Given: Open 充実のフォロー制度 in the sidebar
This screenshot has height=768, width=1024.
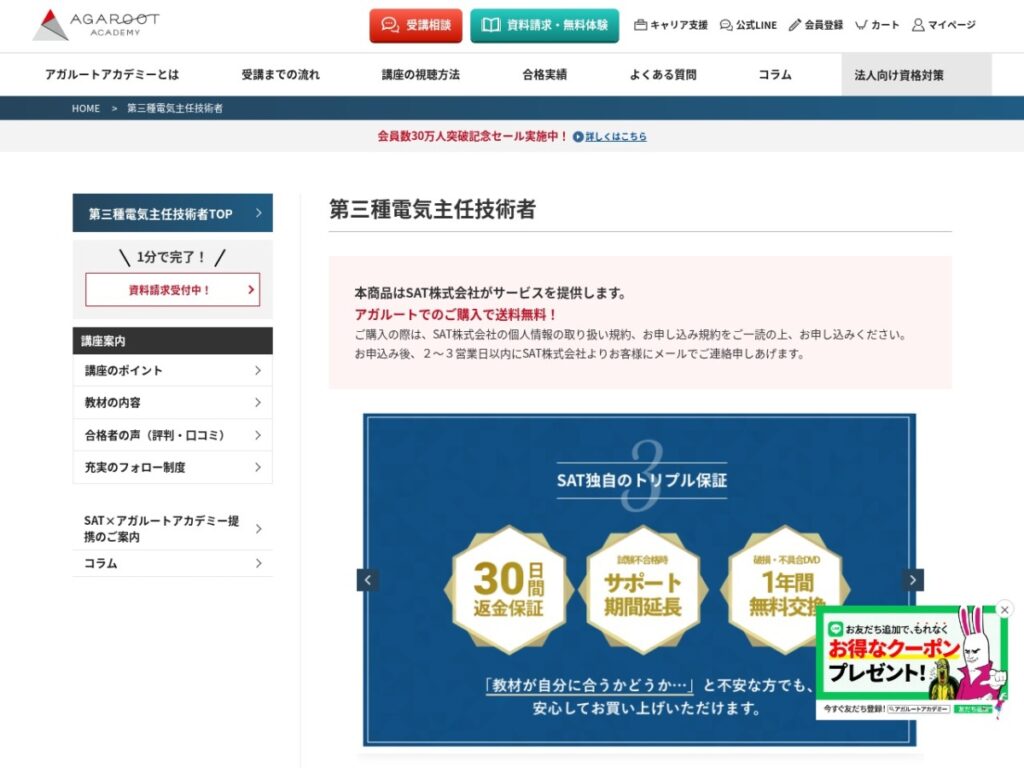Looking at the screenshot, I should tap(172, 467).
